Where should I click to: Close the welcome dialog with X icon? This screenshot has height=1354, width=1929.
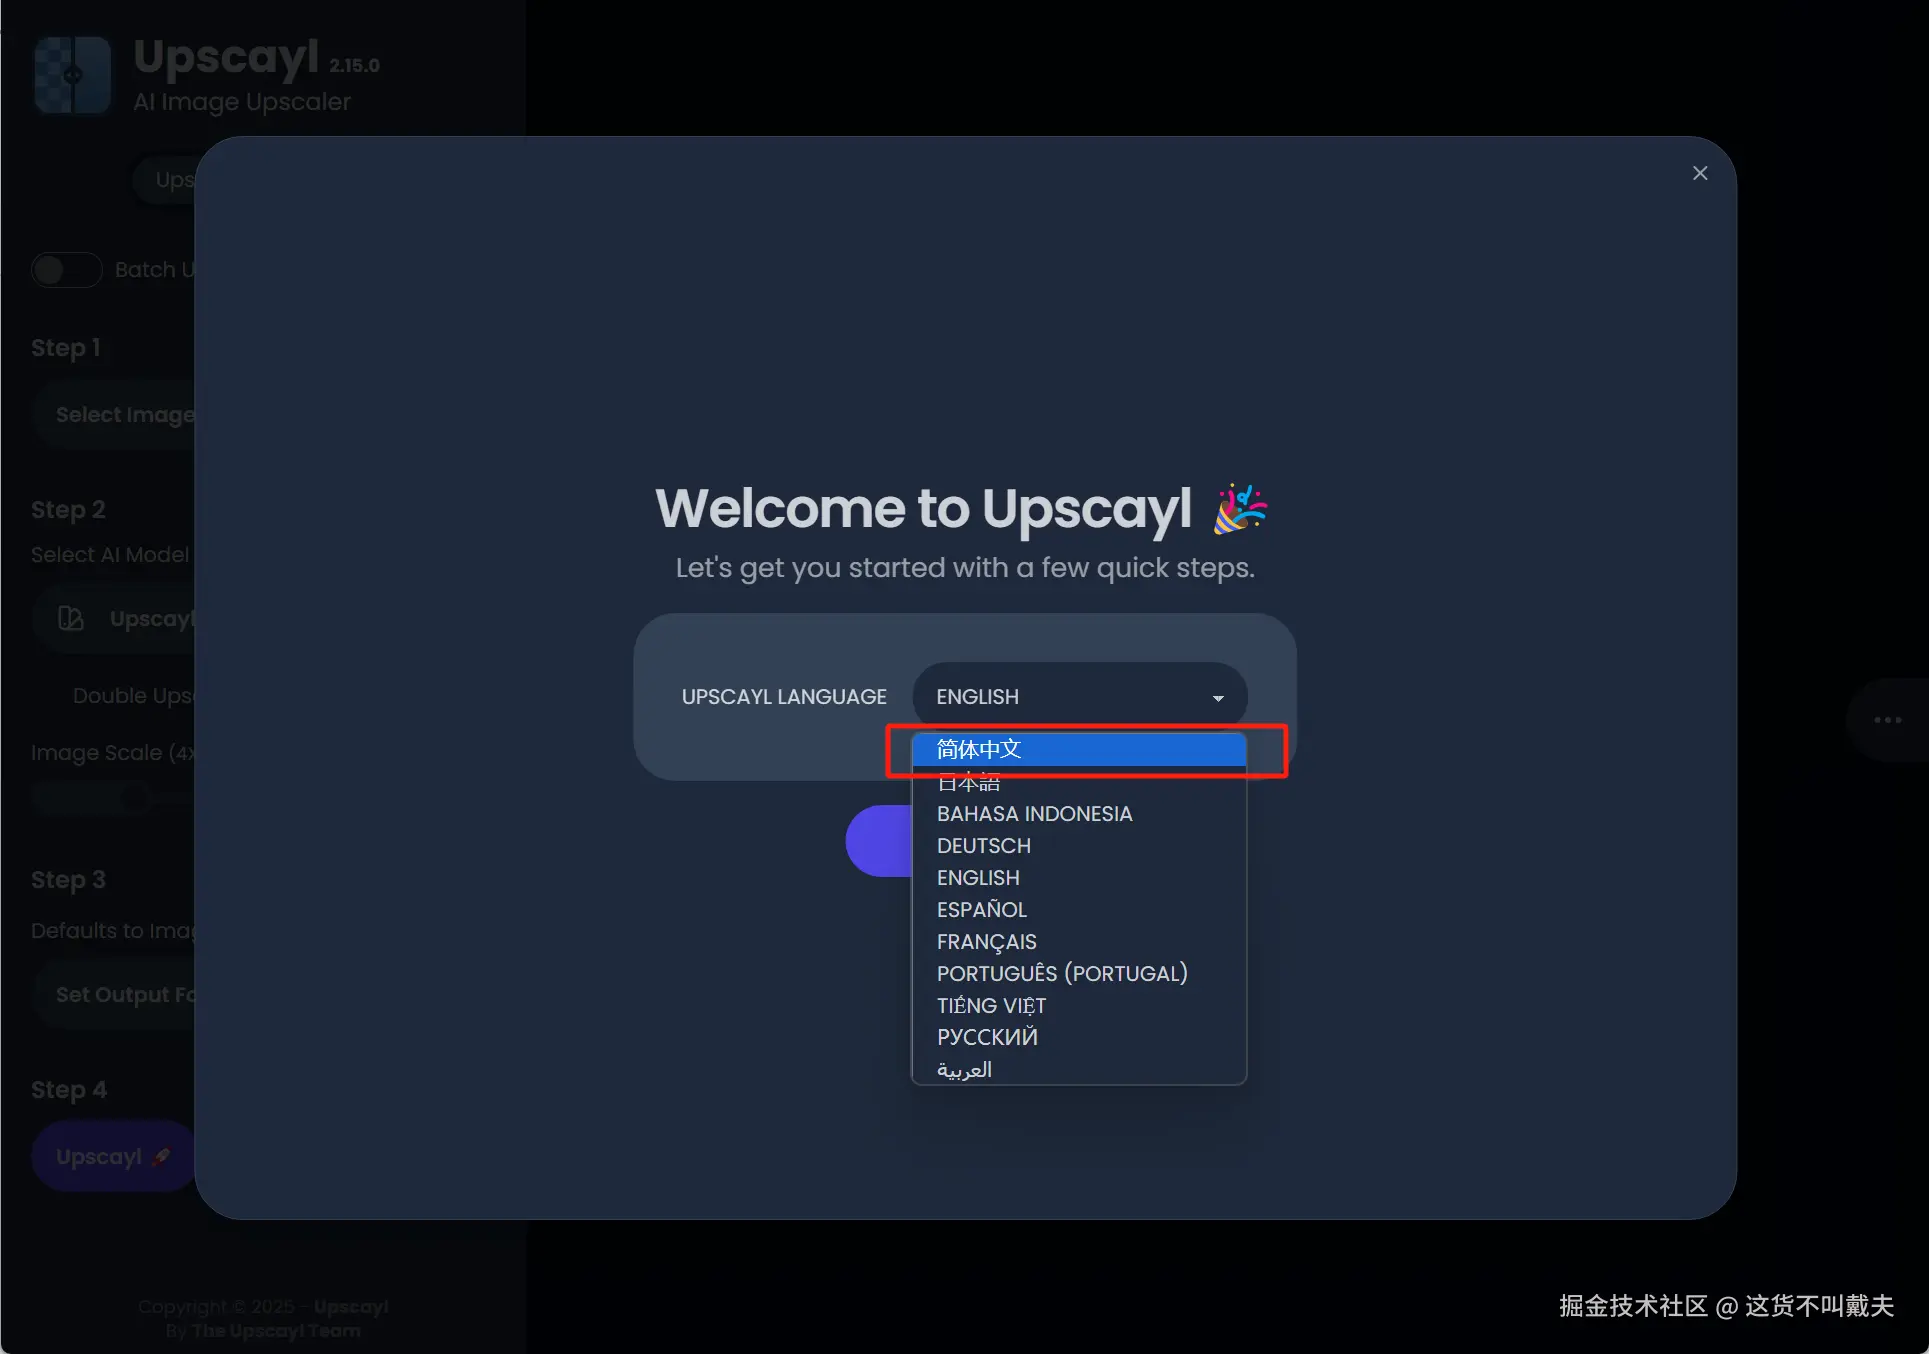pyautogui.click(x=1699, y=173)
